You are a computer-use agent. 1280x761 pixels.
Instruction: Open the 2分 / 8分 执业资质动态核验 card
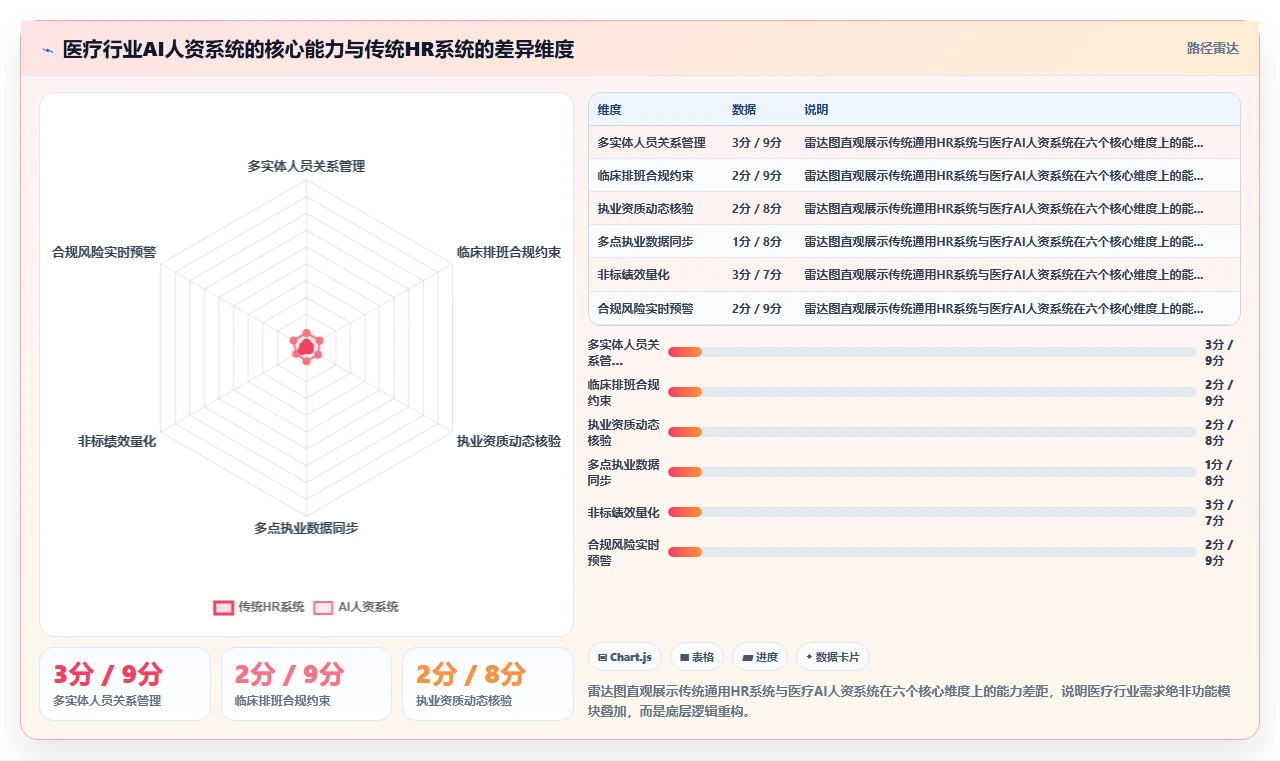point(488,684)
